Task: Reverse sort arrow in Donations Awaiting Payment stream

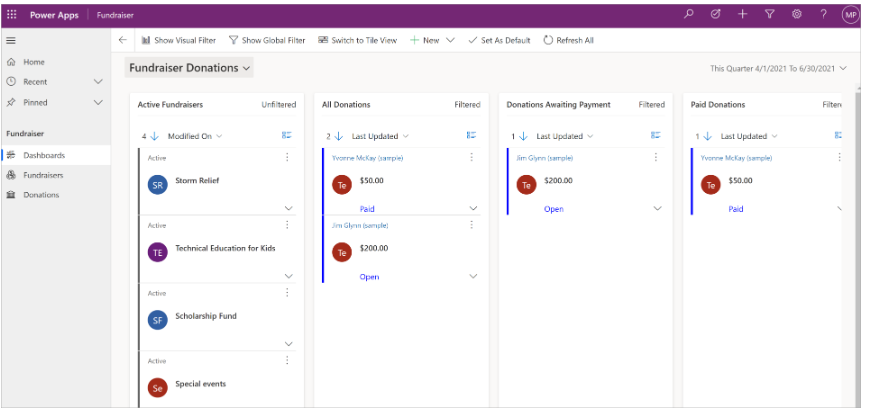Action: pyautogui.click(x=523, y=136)
